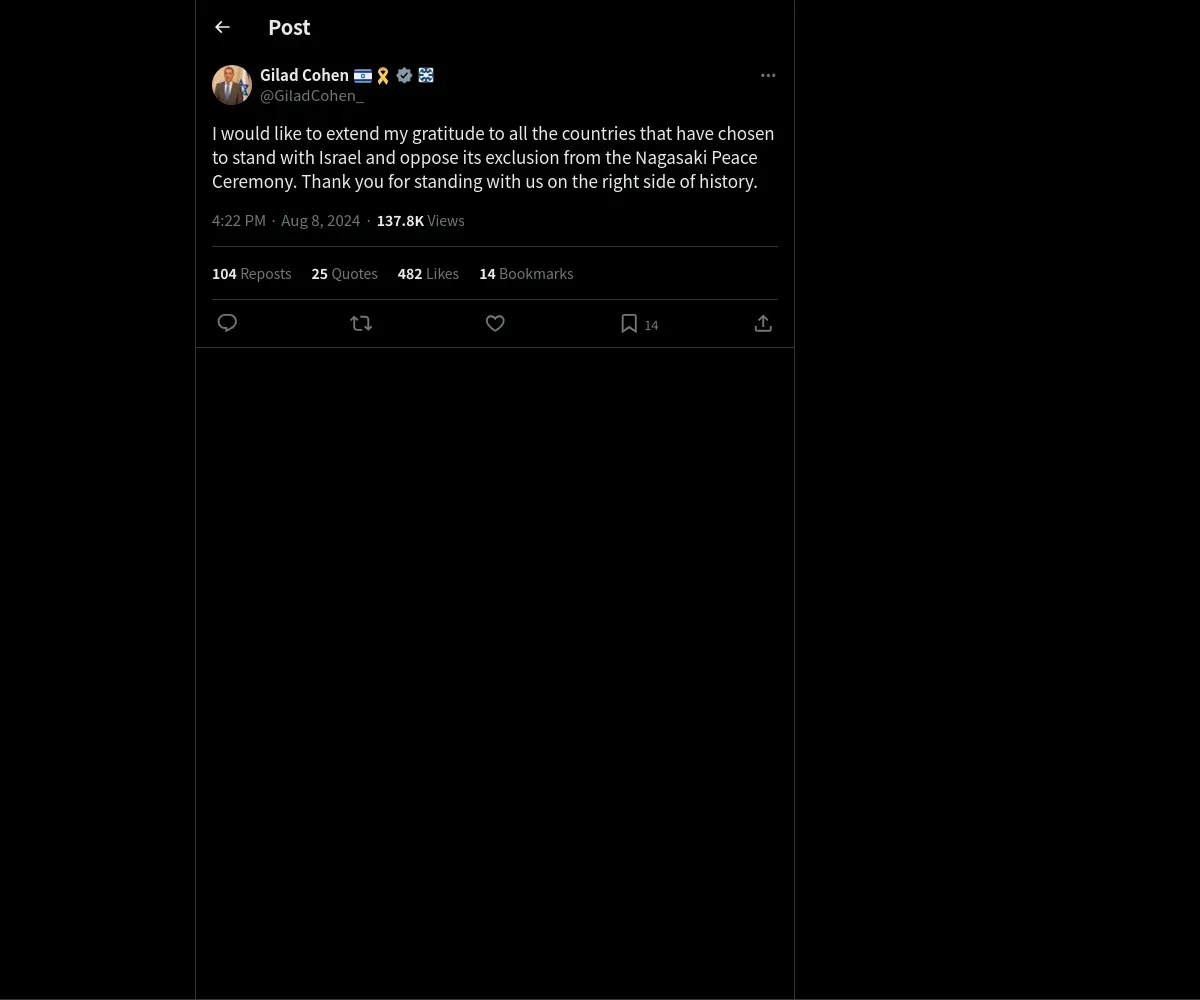Click the repost arrows icon
This screenshot has height=1000, width=1200.
pos(361,323)
